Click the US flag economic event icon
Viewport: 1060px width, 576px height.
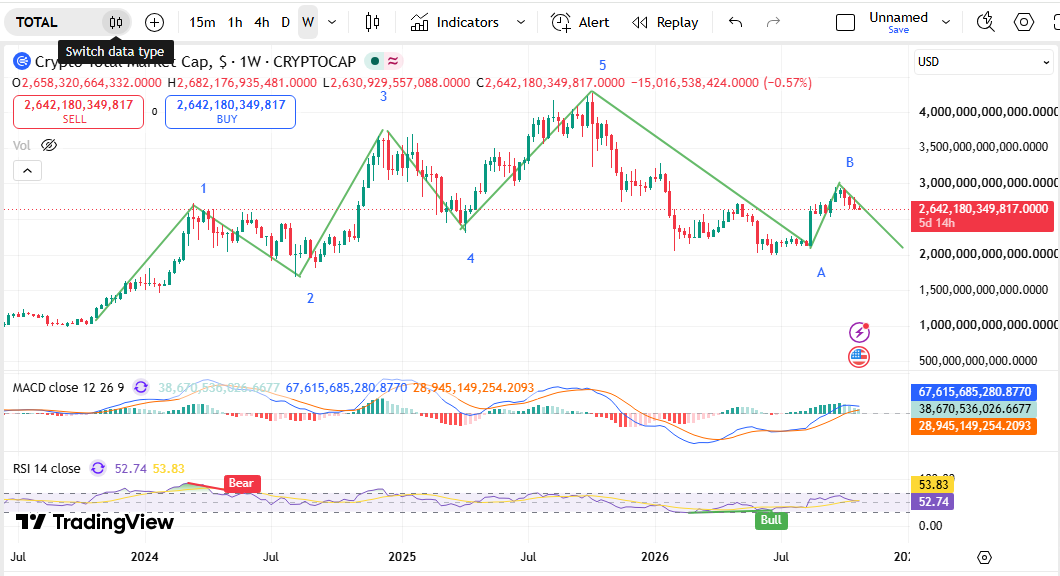click(x=859, y=356)
